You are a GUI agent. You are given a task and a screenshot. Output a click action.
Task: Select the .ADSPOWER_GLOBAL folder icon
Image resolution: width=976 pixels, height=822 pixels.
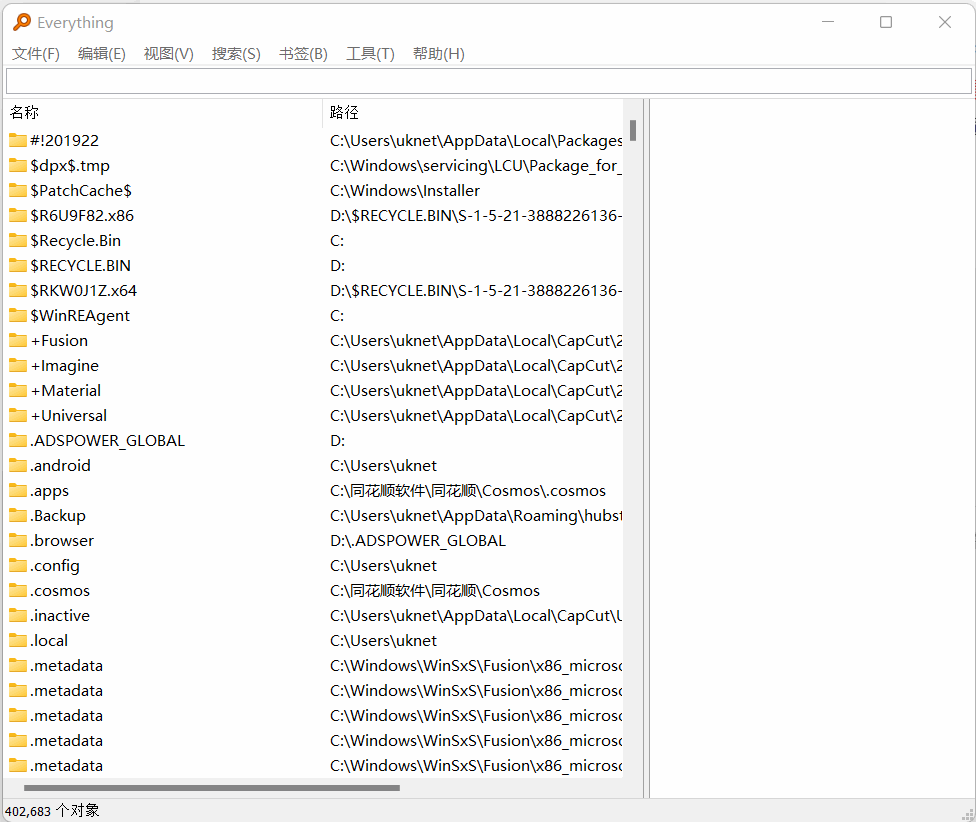tap(18, 441)
